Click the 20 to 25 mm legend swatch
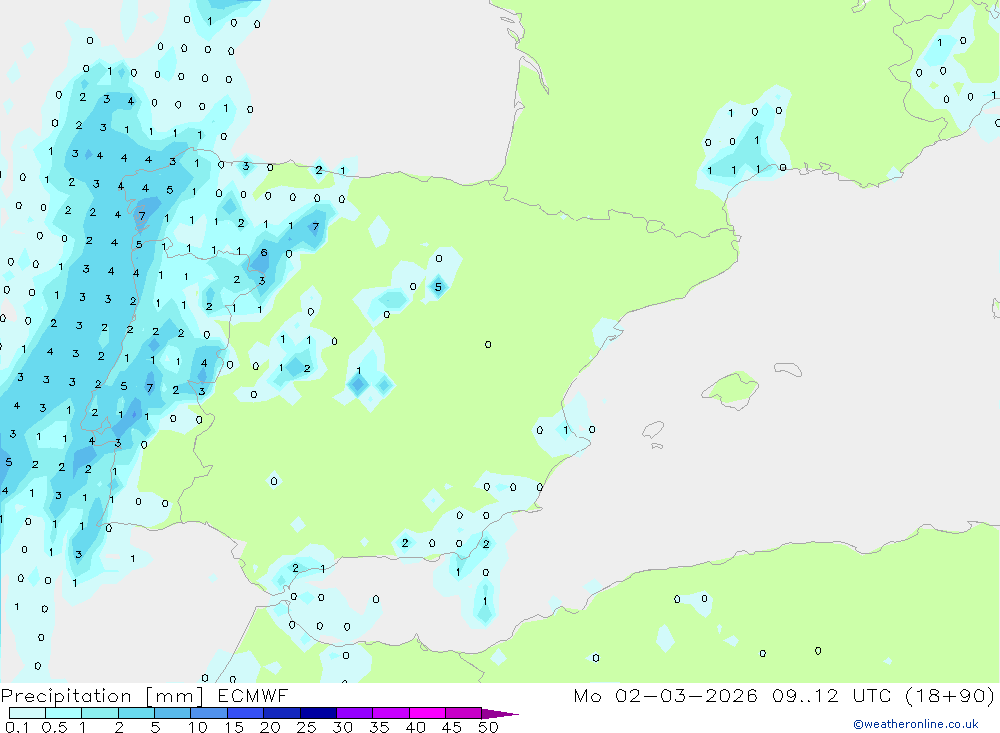The height and width of the screenshot is (733, 1000). (281, 713)
